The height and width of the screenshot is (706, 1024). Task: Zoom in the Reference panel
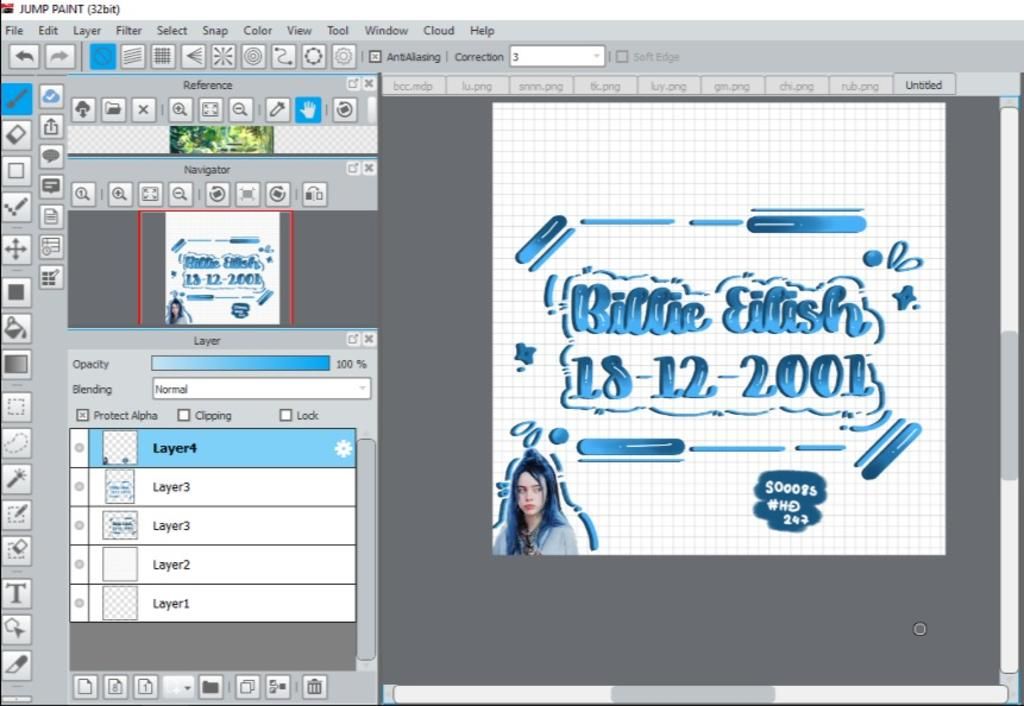click(180, 109)
